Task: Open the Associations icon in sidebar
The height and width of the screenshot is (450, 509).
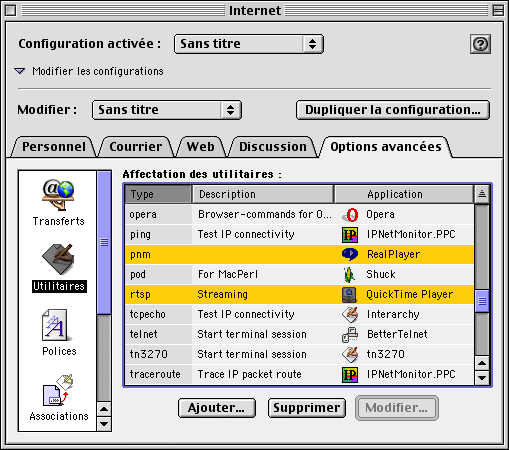Action: [58, 390]
